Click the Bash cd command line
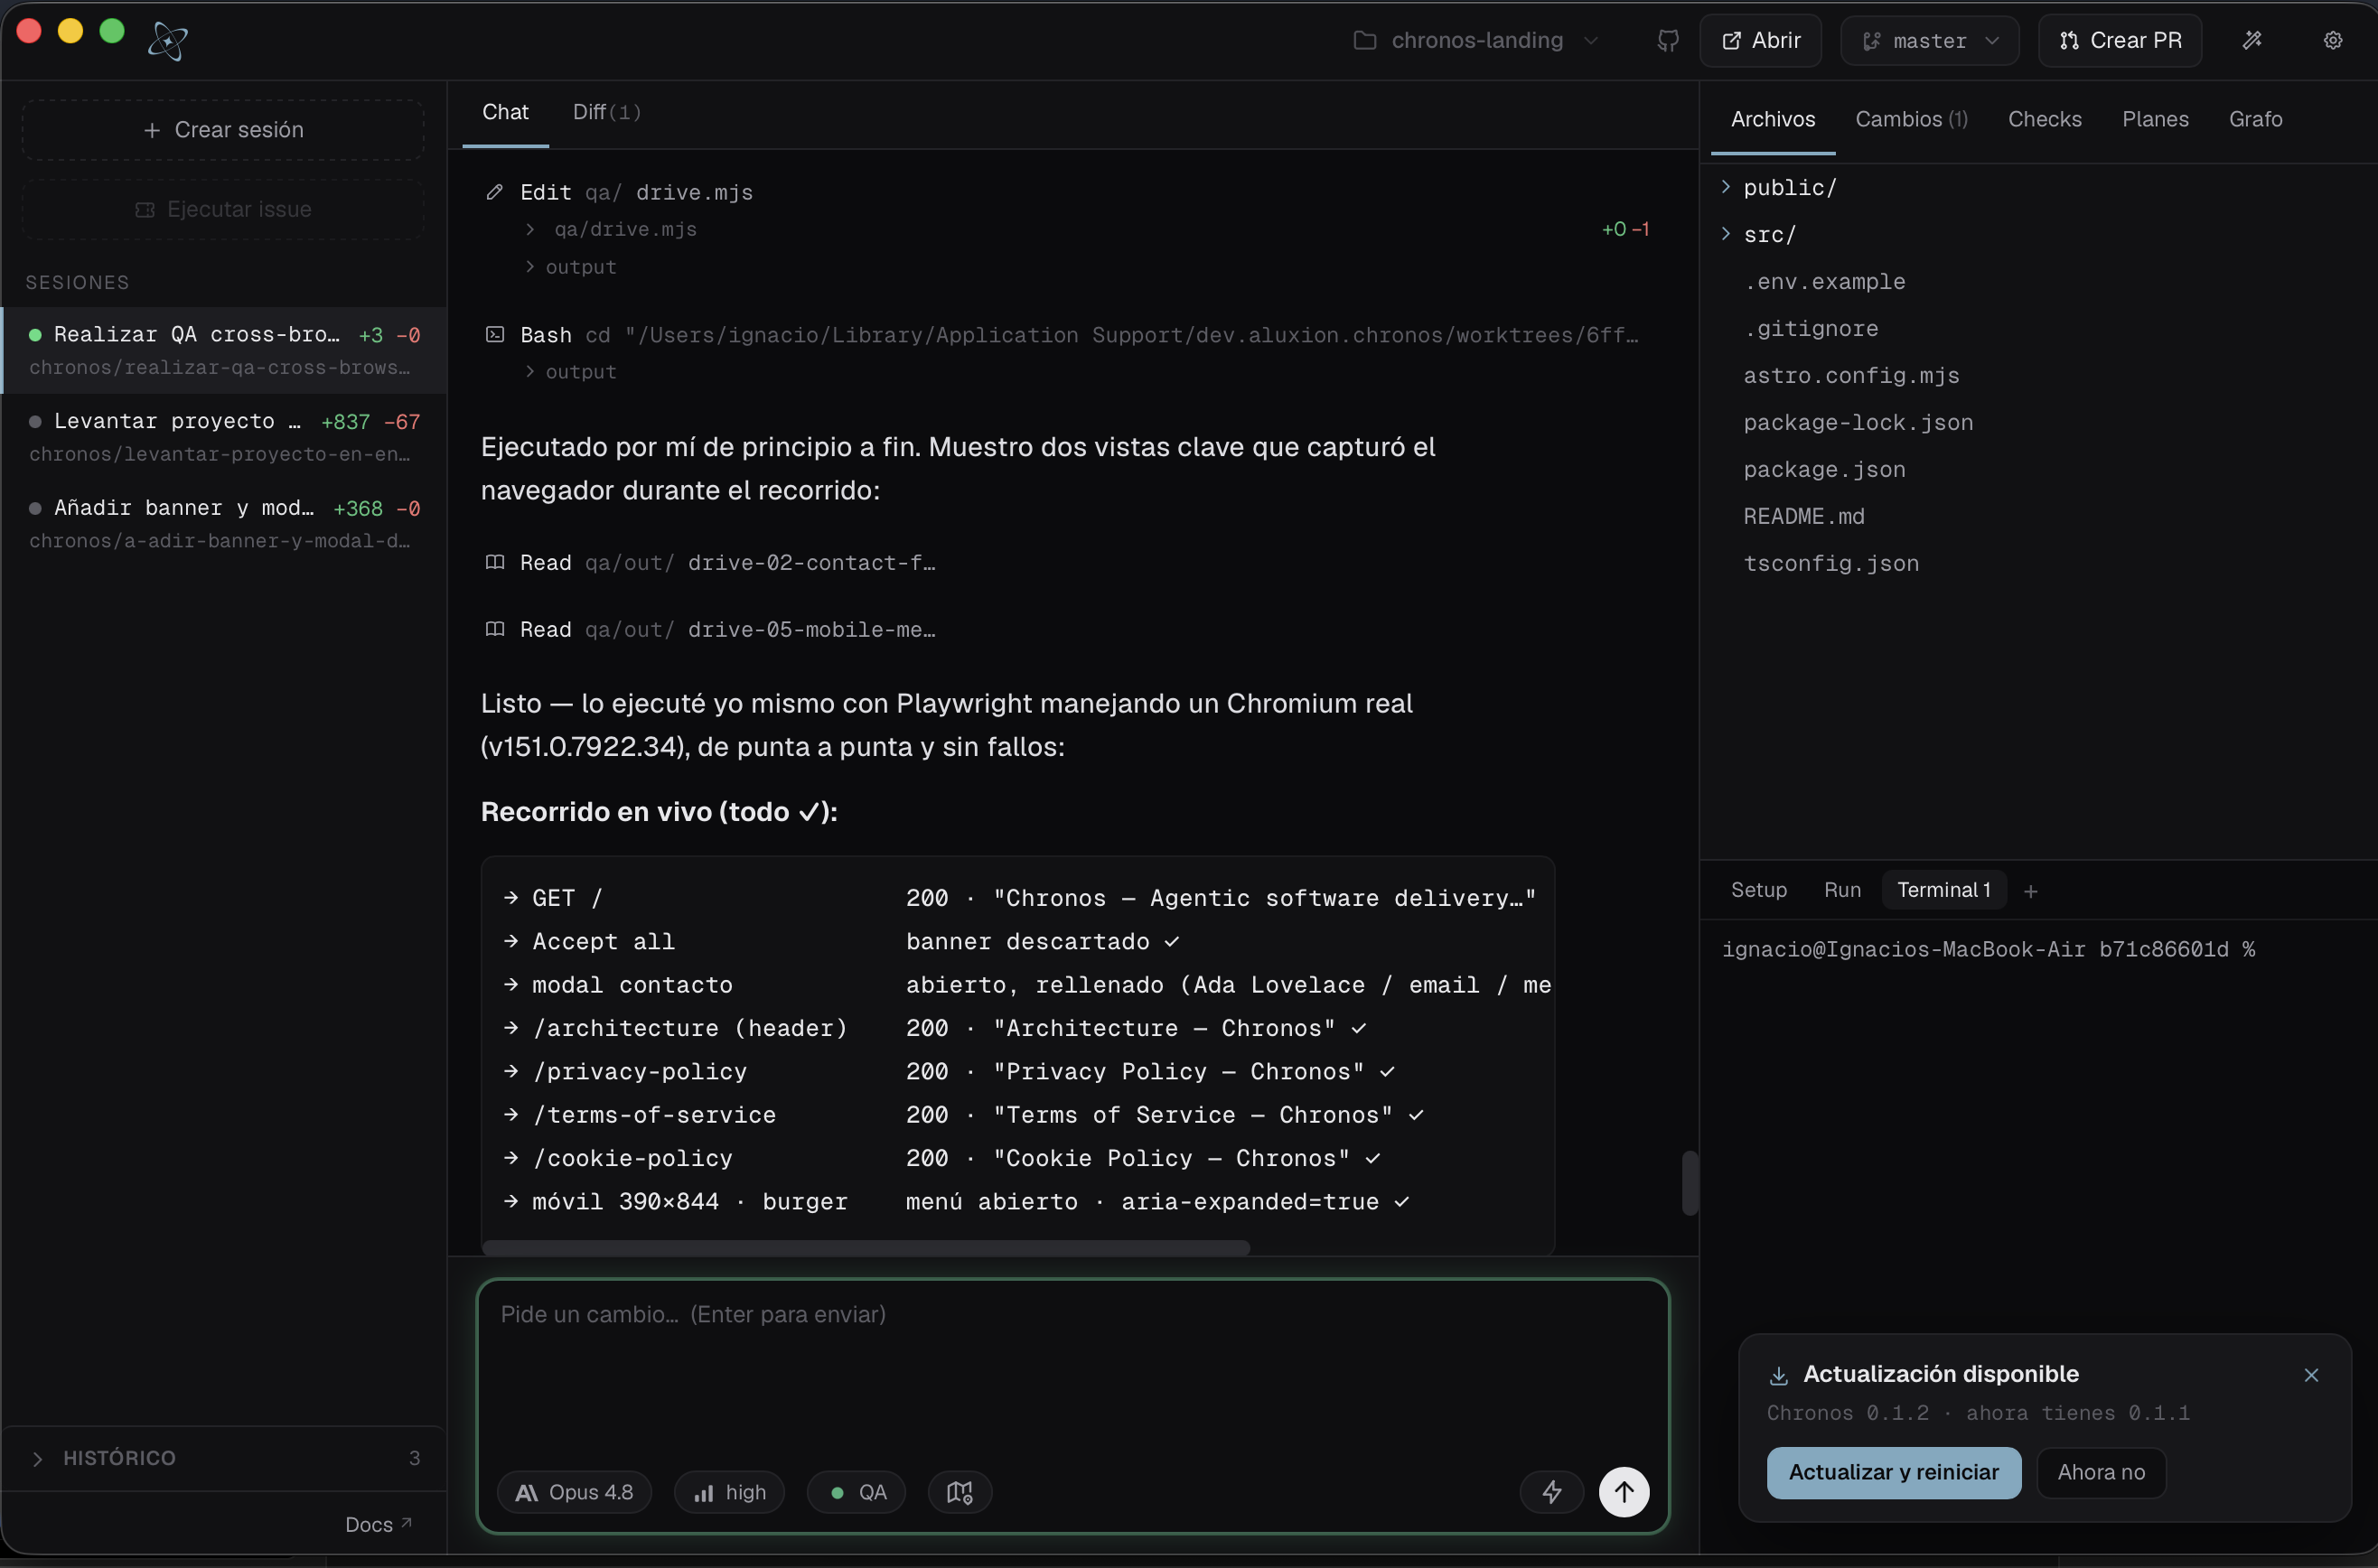Image resolution: width=2378 pixels, height=1568 pixels. [1061, 335]
